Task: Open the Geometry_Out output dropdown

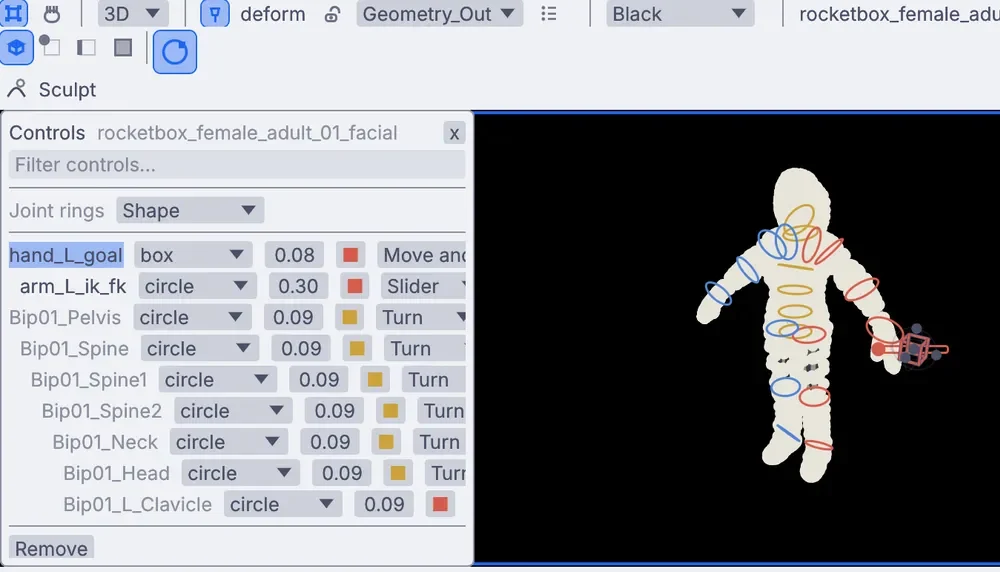Action: click(439, 13)
